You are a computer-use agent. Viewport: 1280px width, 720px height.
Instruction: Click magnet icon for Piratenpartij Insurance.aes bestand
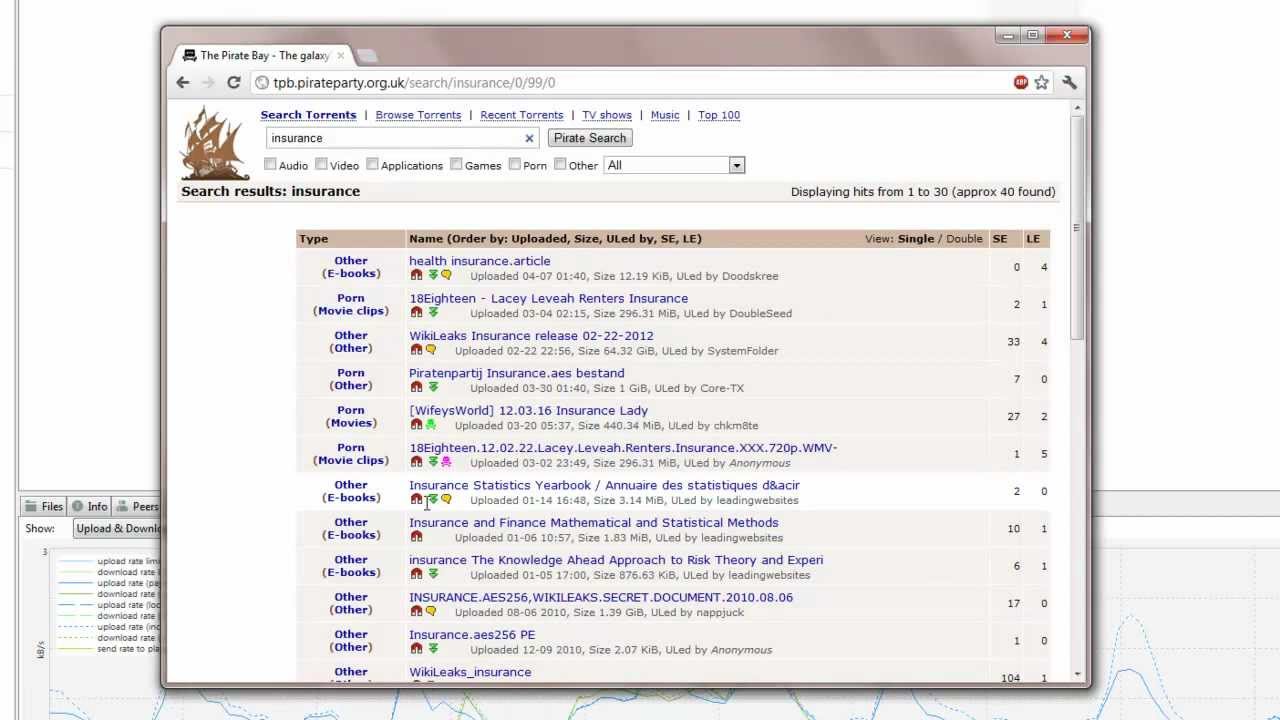pyautogui.click(x=416, y=387)
